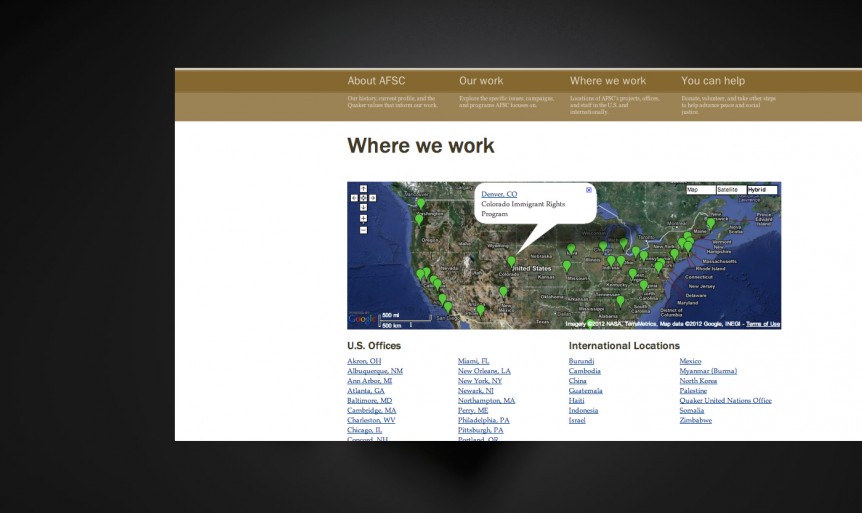Select the green marker in Missouri
This screenshot has height=513, width=862.
click(567, 266)
